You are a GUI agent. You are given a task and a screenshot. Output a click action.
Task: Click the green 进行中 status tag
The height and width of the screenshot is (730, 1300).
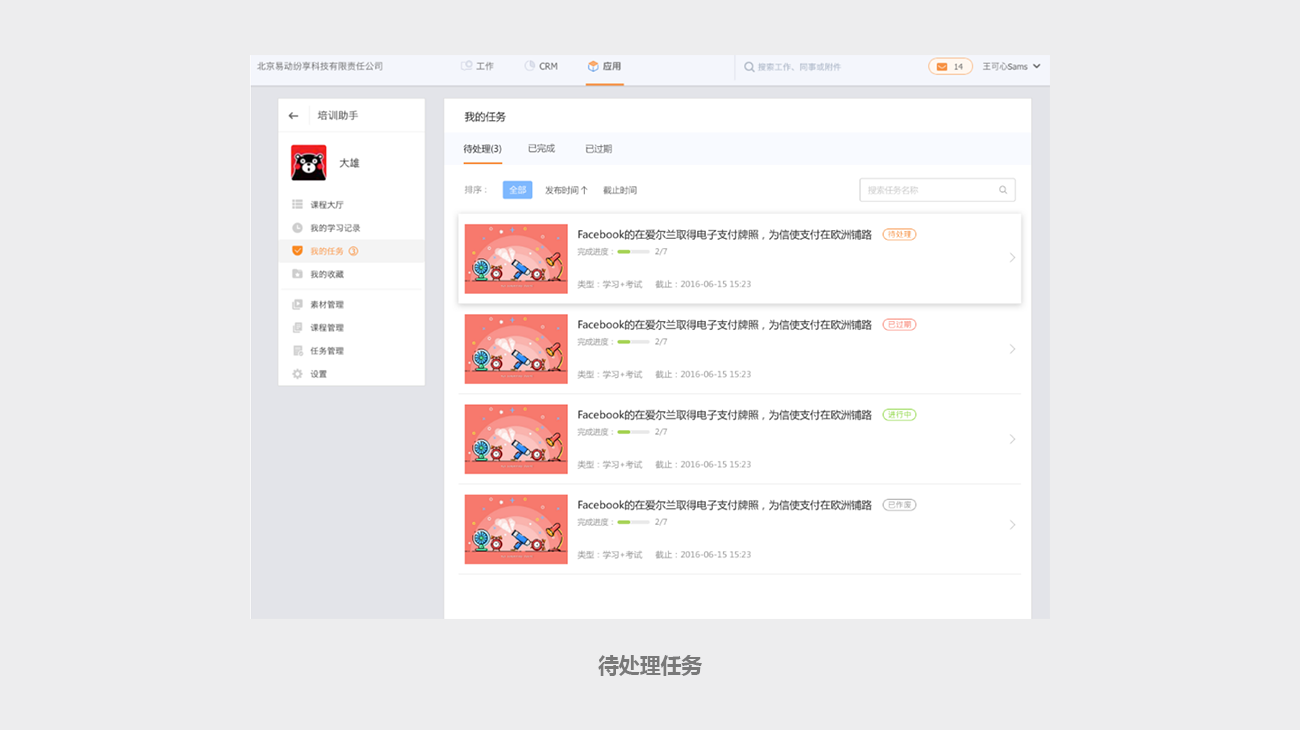pos(899,415)
